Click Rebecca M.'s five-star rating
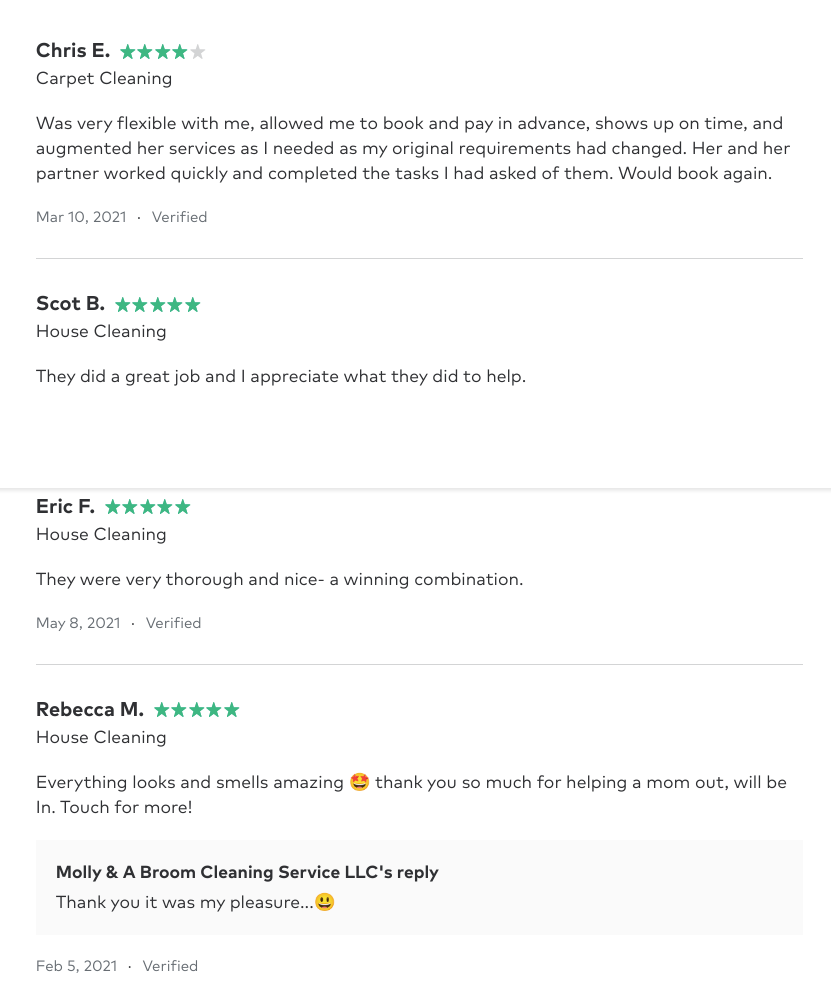Viewport: 831px width, 993px height. (x=197, y=711)
